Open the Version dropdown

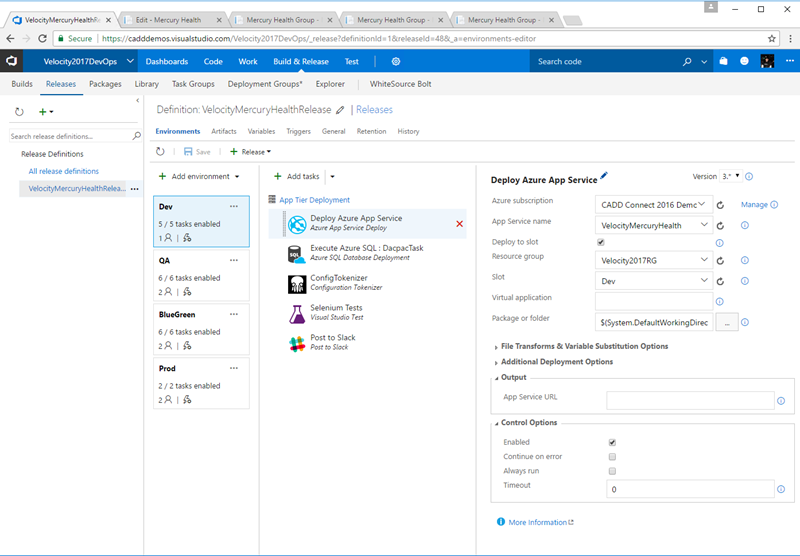coord(731,176)
